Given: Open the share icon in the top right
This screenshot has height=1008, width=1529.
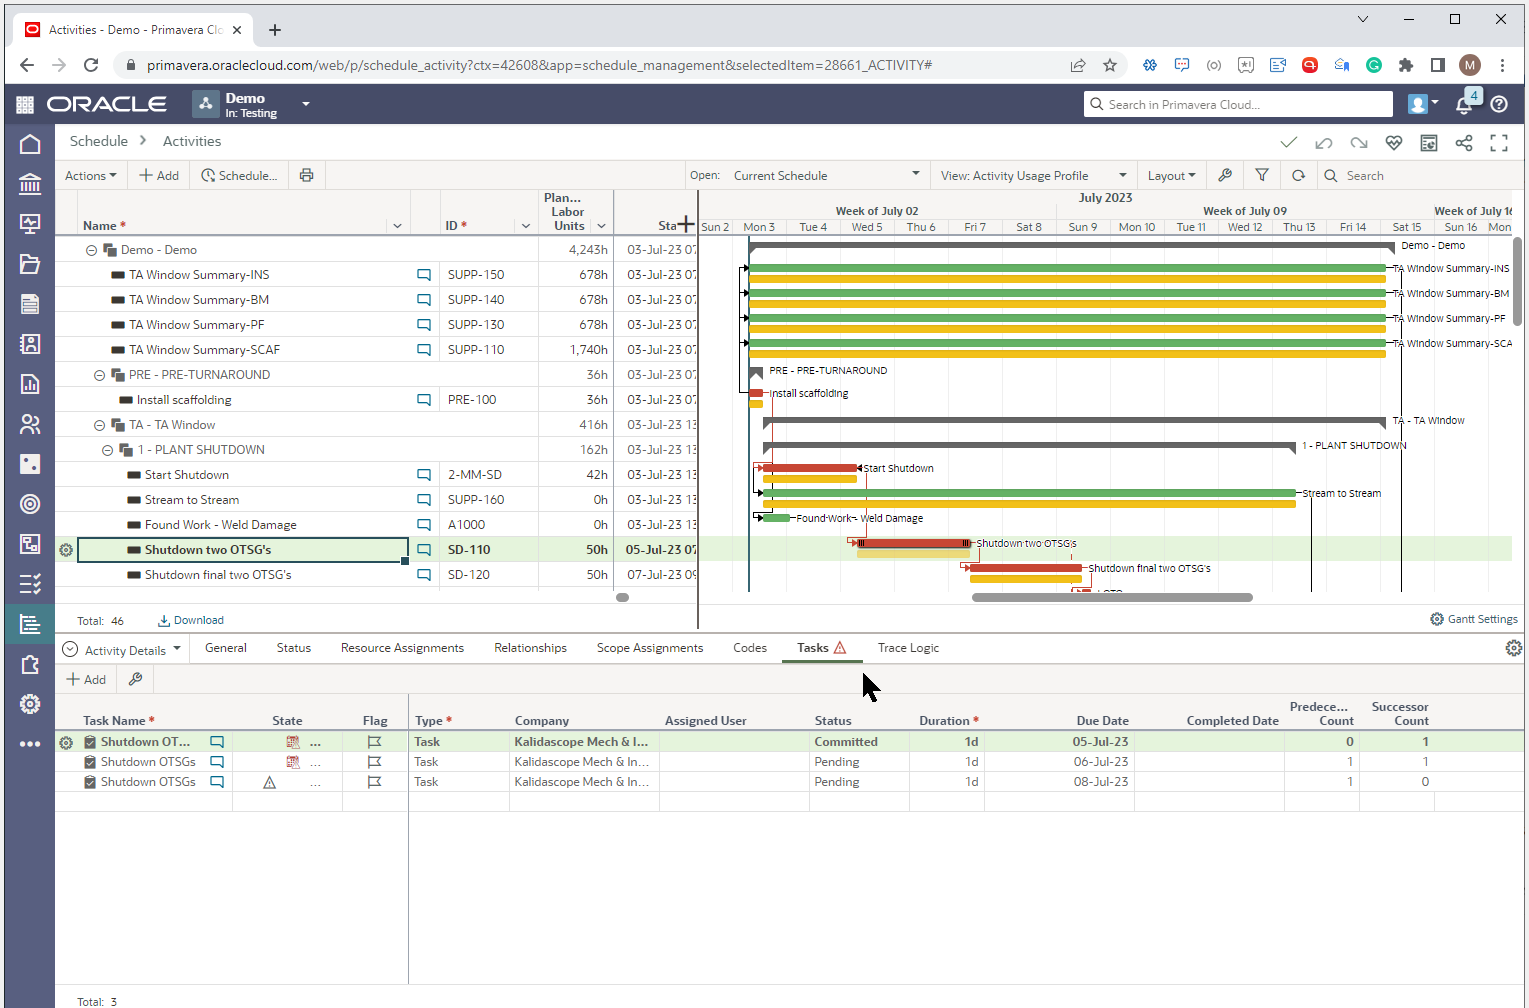Looking at the screenshot, I should pos(1464,143).
